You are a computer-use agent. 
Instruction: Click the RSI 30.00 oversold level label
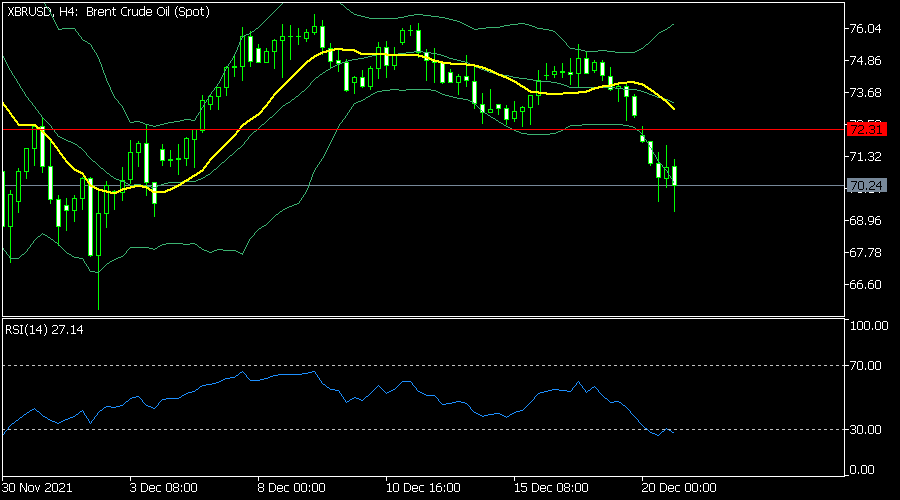[866, 429]
